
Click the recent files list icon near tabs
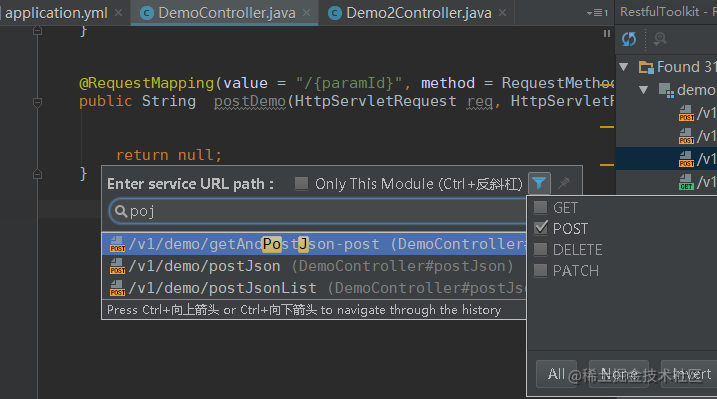point(597,13)
